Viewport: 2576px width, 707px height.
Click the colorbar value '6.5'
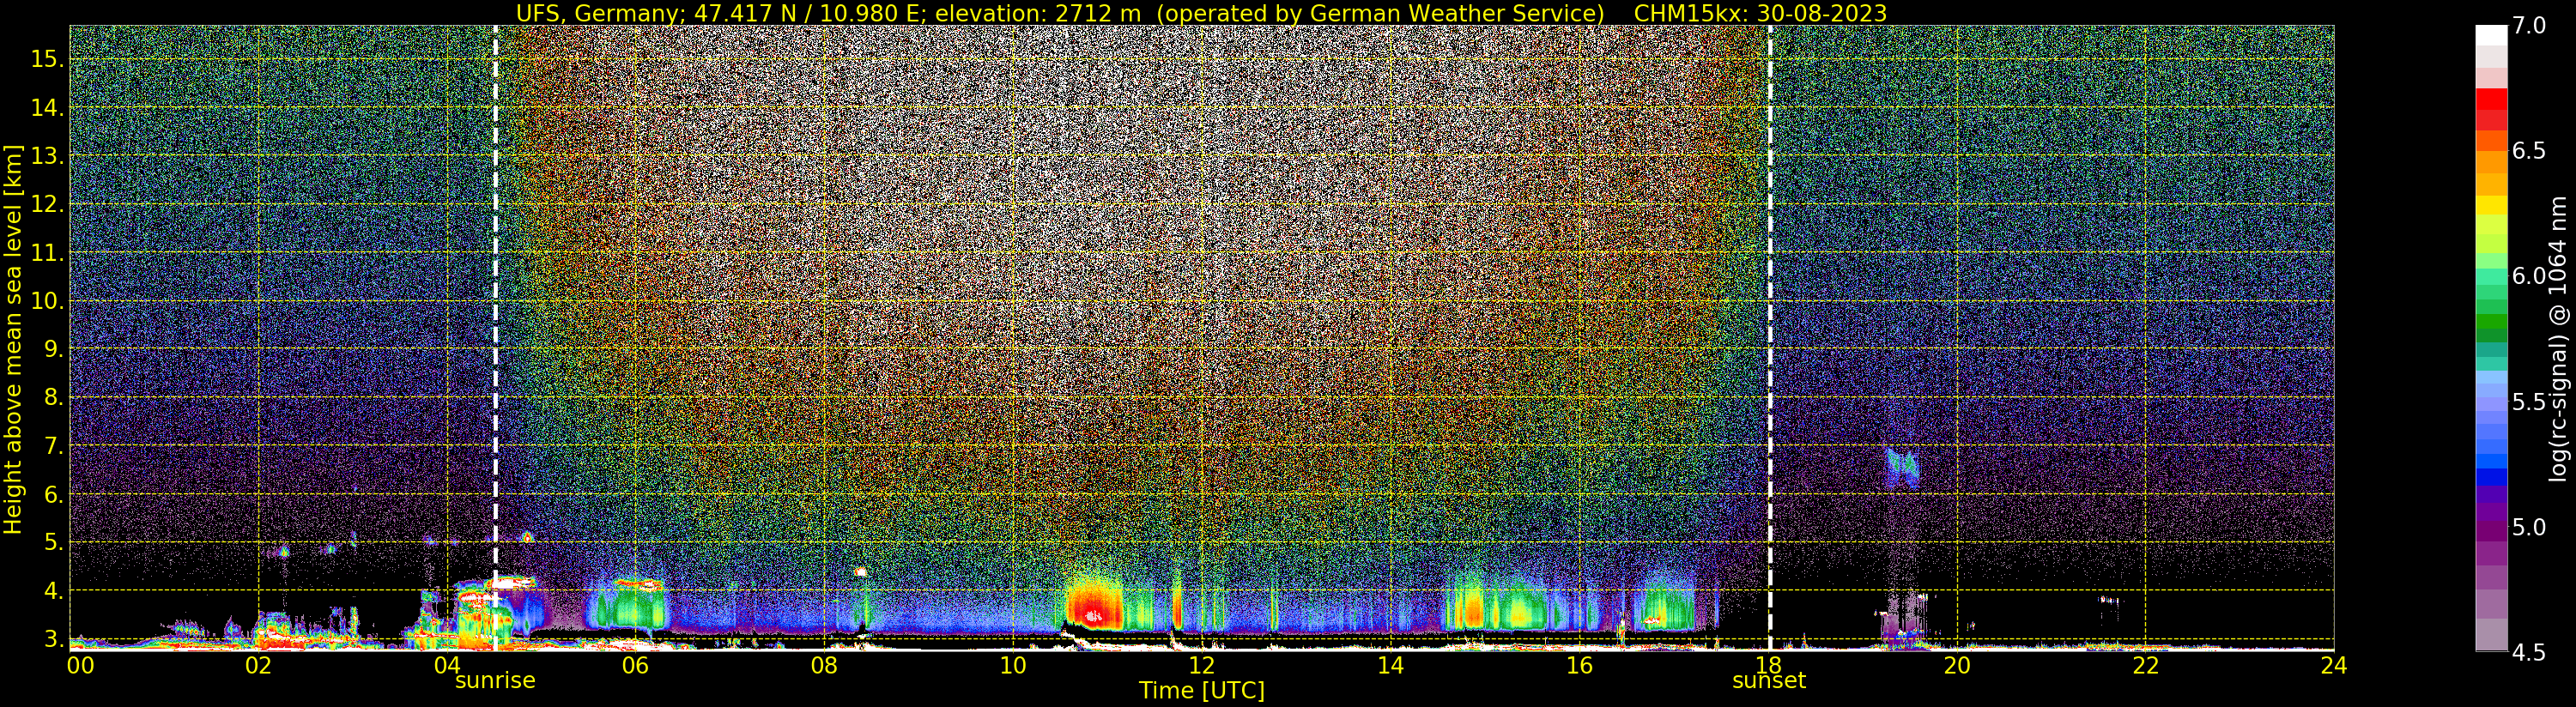click(2528, 150)
